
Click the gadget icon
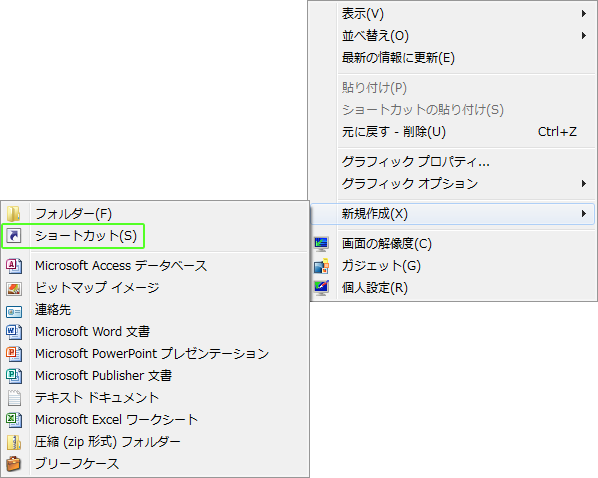pos(321,266)
